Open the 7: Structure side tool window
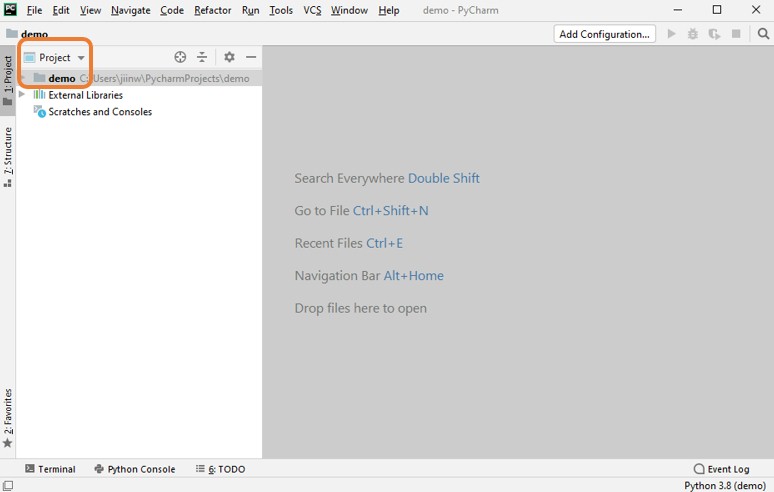The height and width of the screenshot is (492, 774). pos(8,157)
